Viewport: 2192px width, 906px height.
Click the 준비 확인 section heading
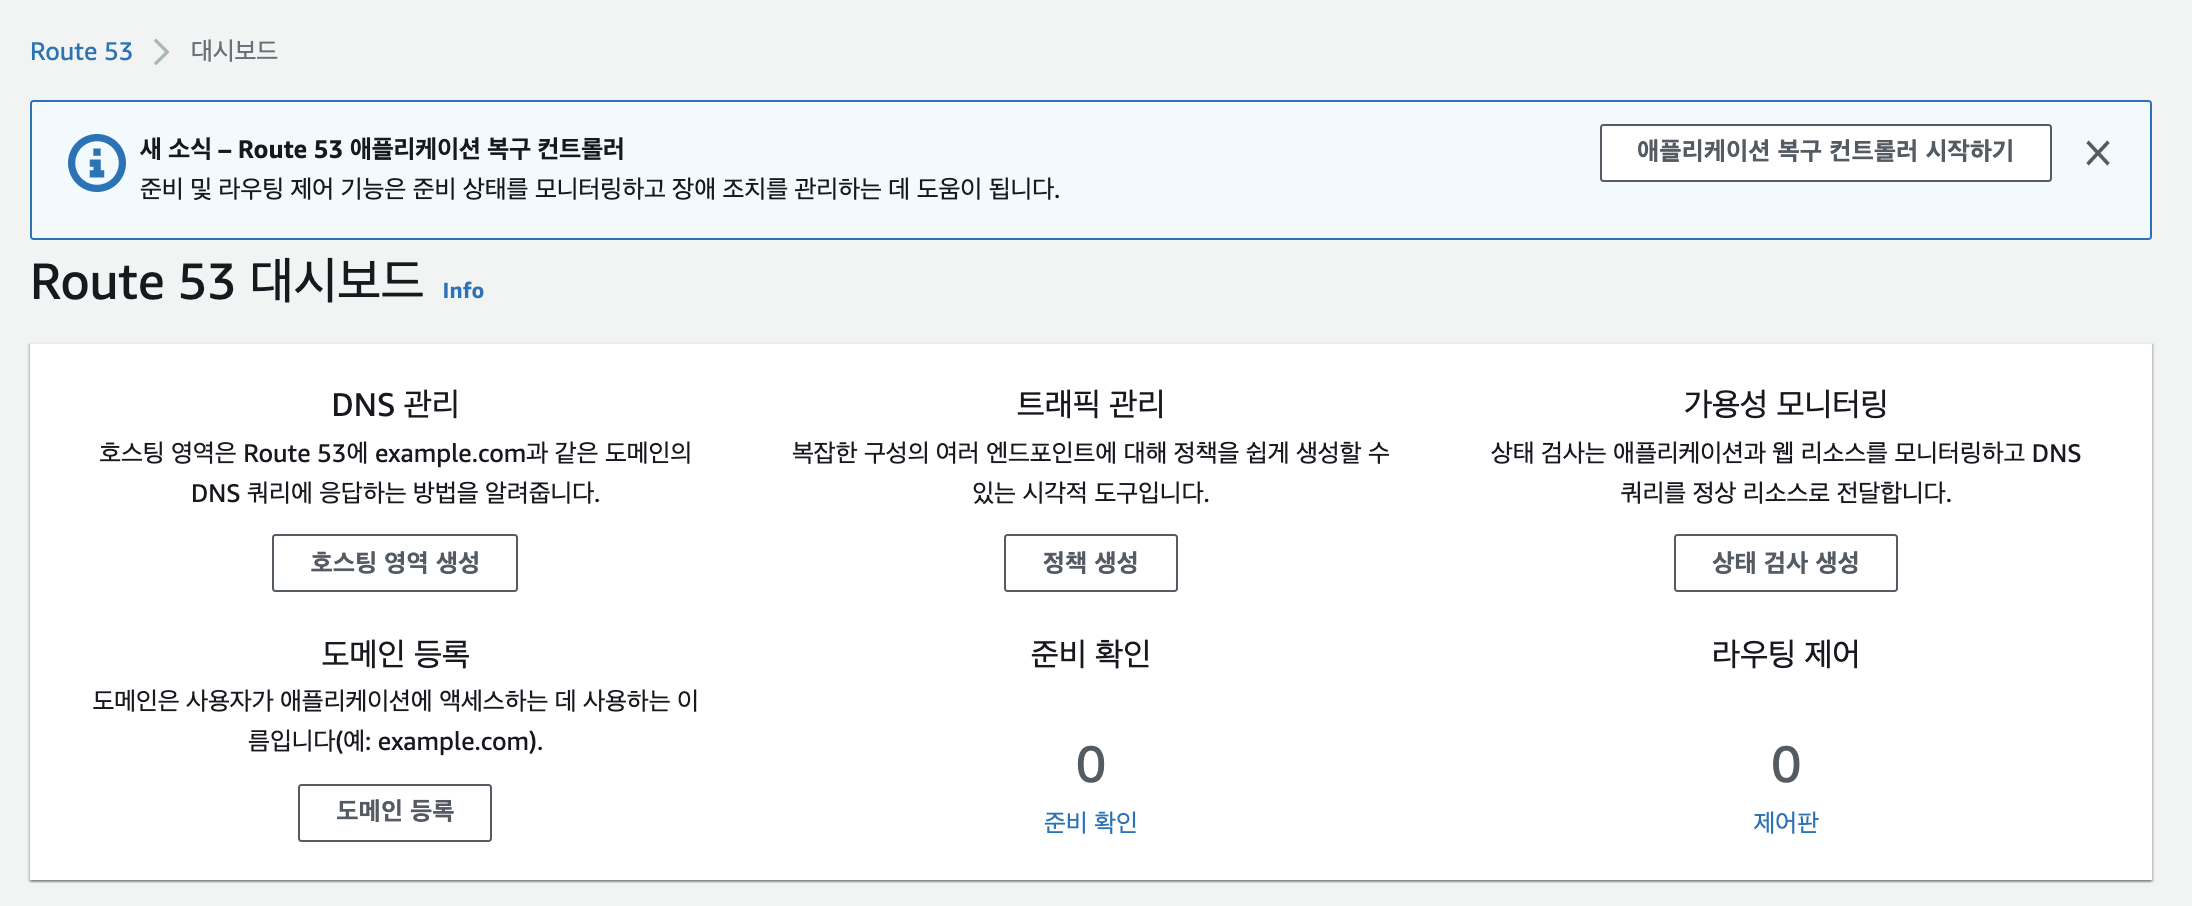[x=1090, y=653]
